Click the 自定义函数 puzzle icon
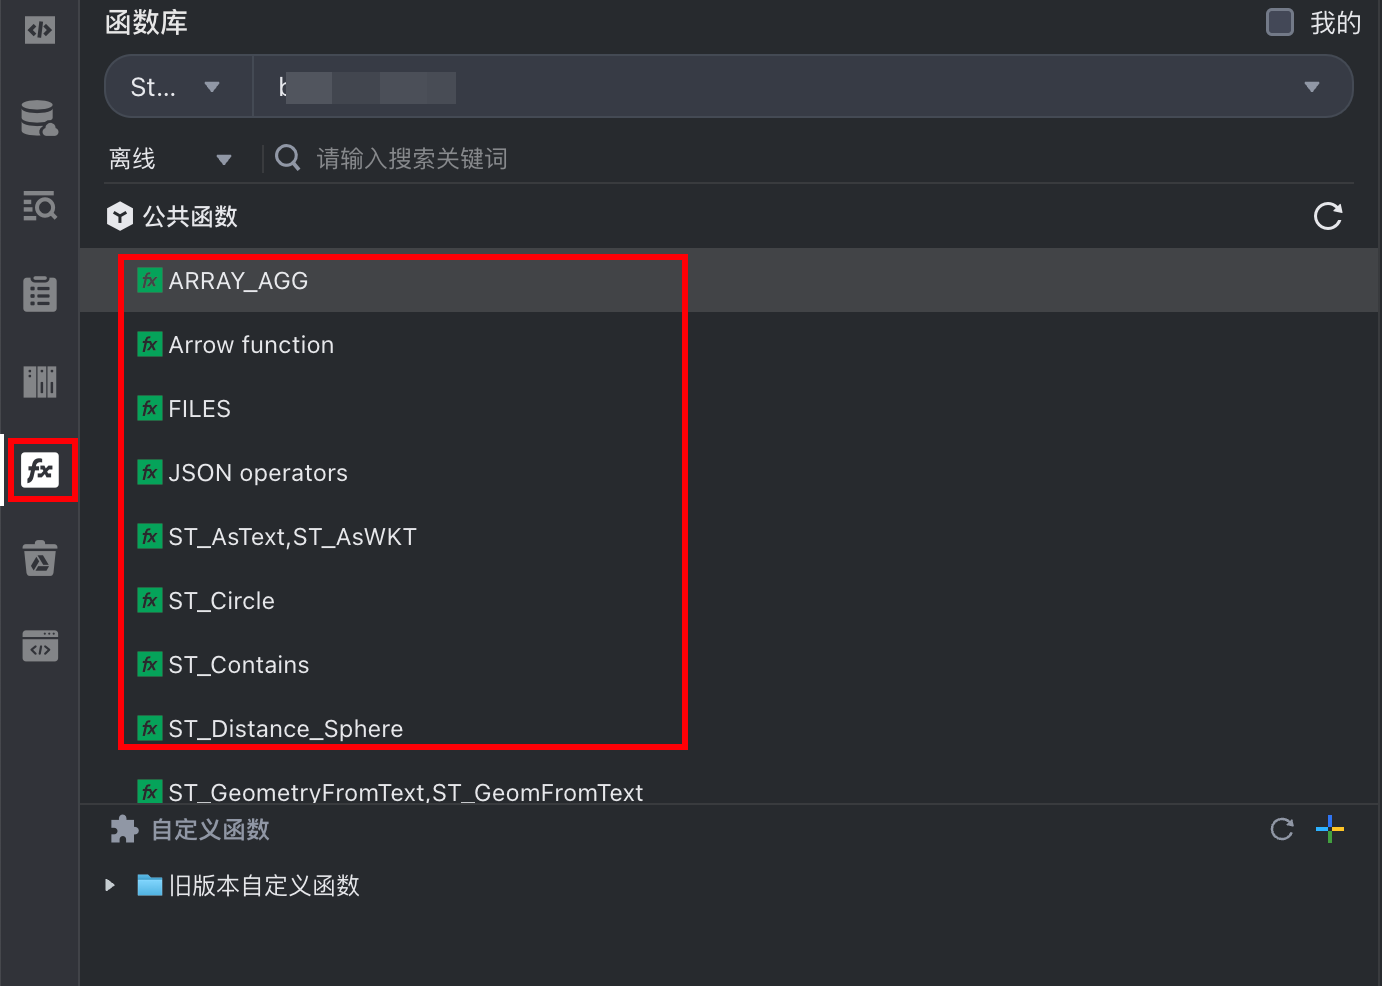 [124, 829]
